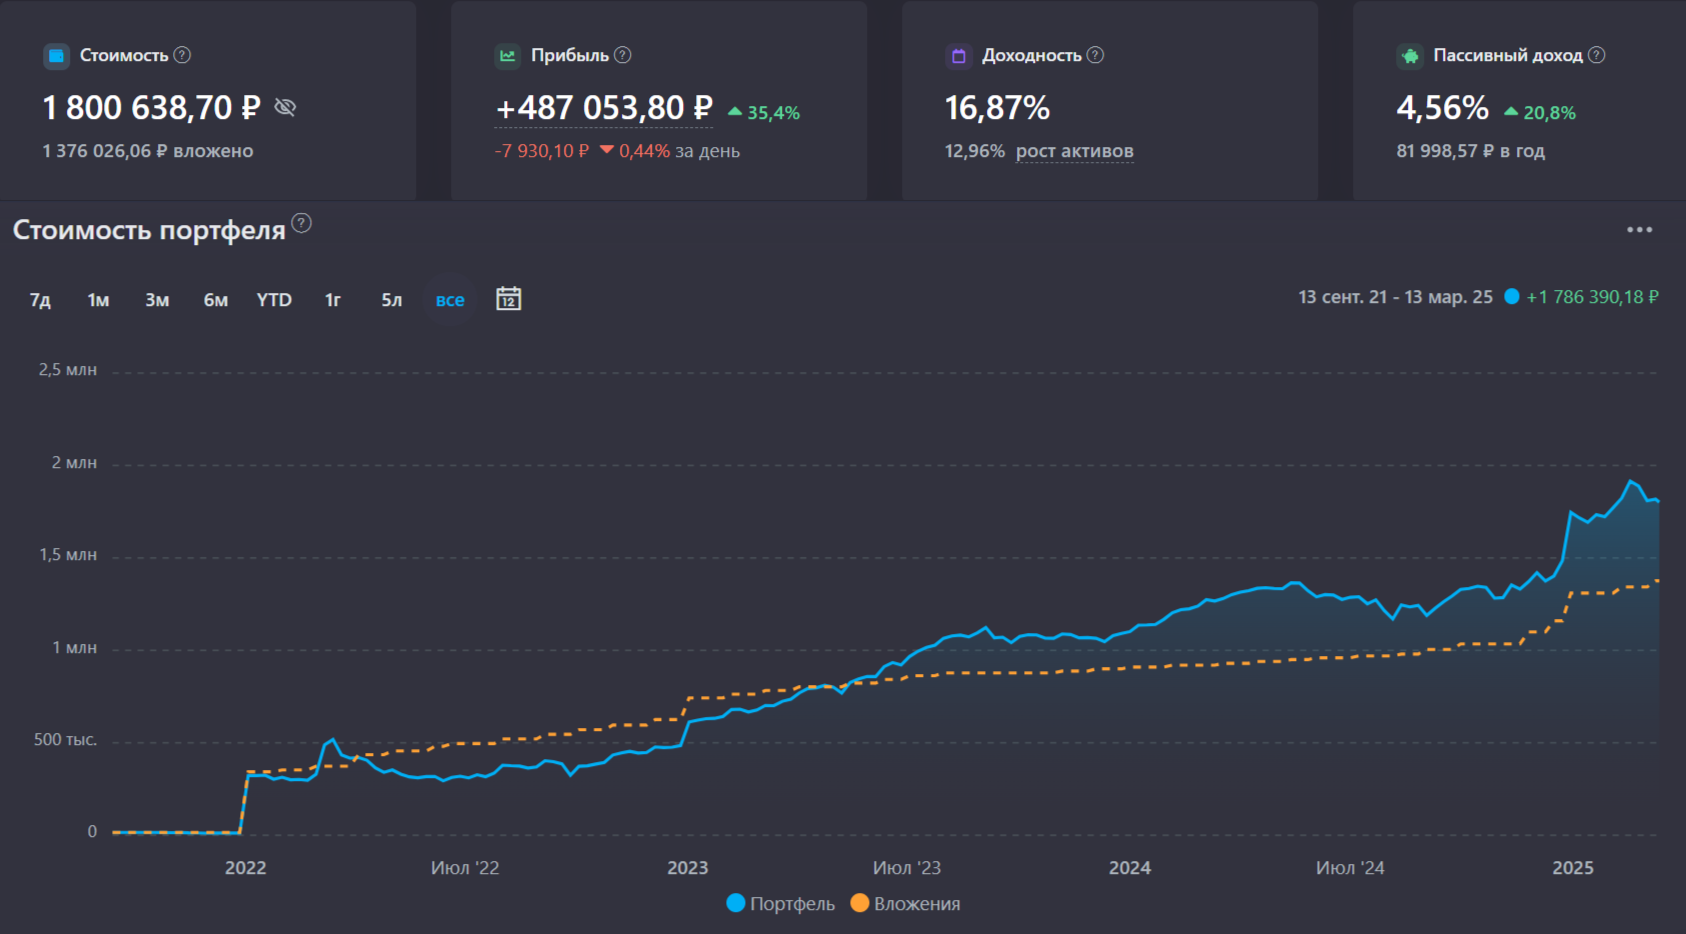Open help tooltip next to Пассивный доход
The width and height of the screenshot is (1686, 934).
tap(1597, 55)
